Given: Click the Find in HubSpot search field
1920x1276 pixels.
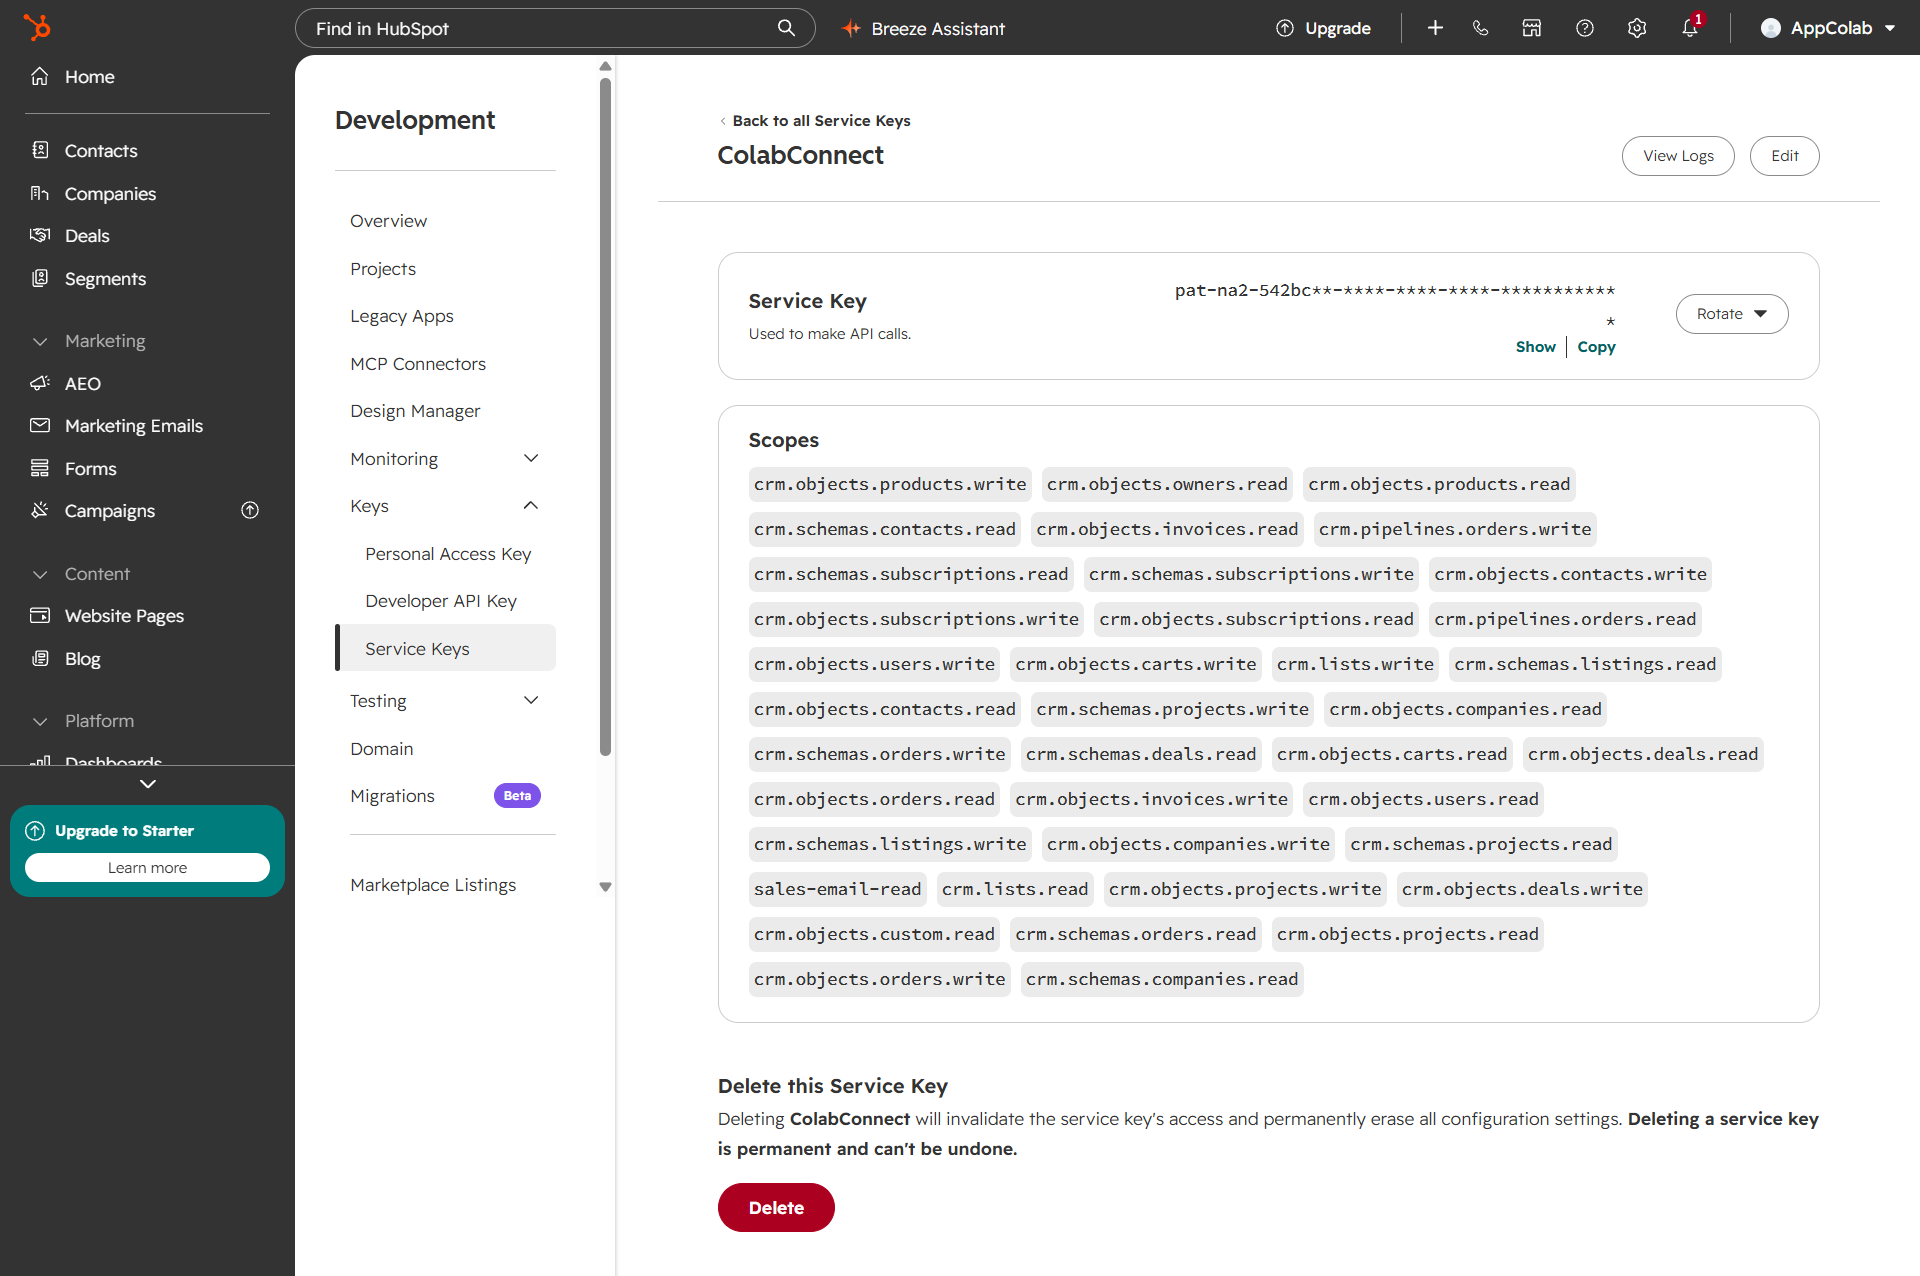Looking at the screenshot, I should (555, 28).
